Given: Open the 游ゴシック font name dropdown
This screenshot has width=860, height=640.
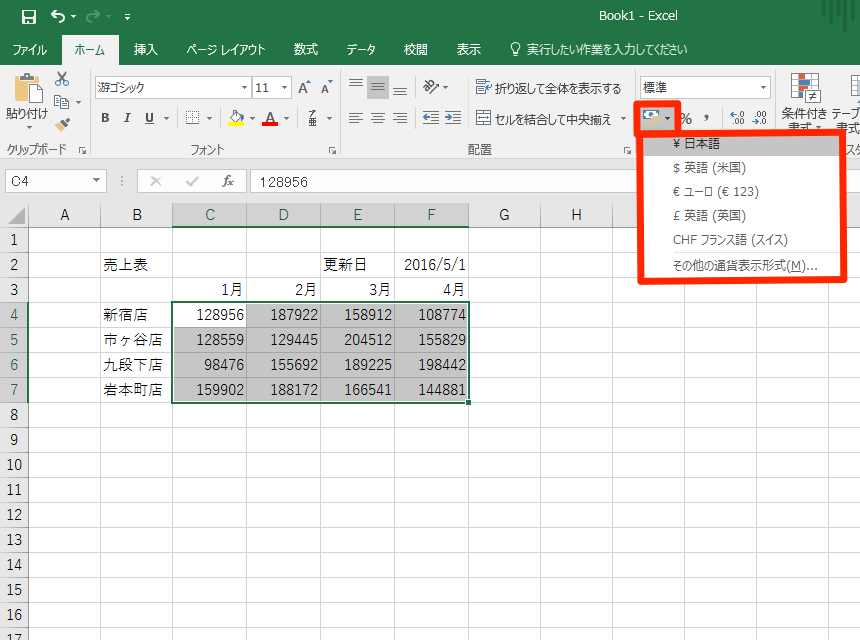Looking at the screenshot, I should 244,88.
